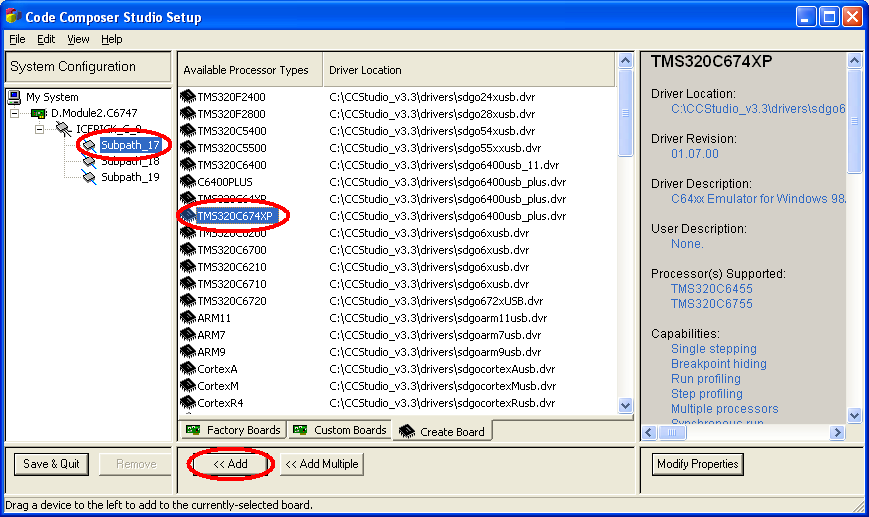Click the Driver Location column header
This screenshot has height=517, width=869.
(469, 70)
